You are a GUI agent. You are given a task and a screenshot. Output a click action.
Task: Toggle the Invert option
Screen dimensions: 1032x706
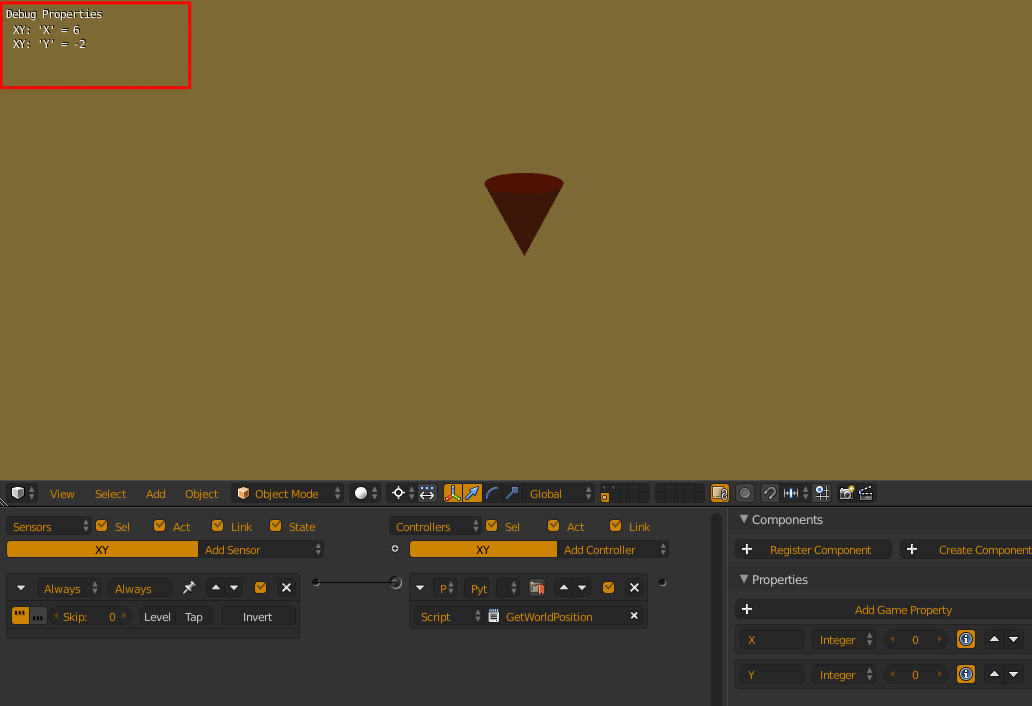coord(257,617)
